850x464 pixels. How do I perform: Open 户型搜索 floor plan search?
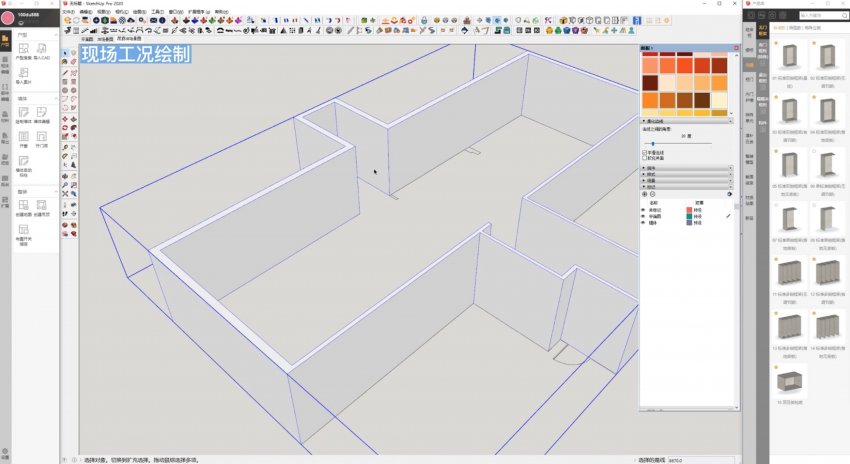point(23,51)
